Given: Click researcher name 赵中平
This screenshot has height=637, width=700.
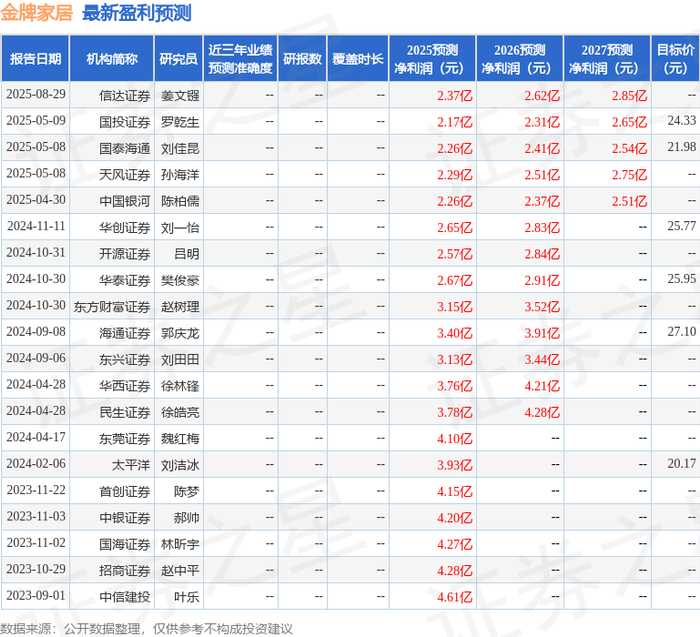Looking at the screenshot, I should point(180,570).
